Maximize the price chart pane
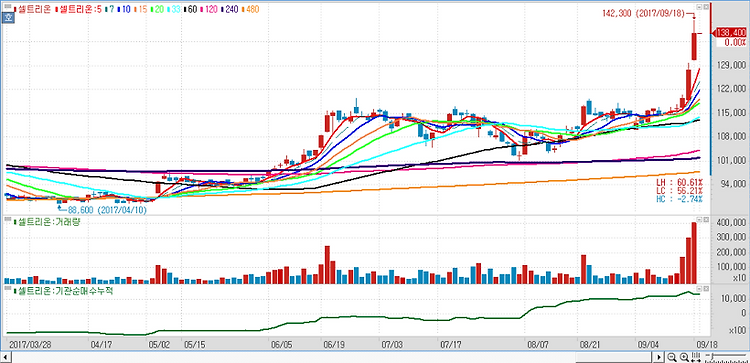 point(706,7)
